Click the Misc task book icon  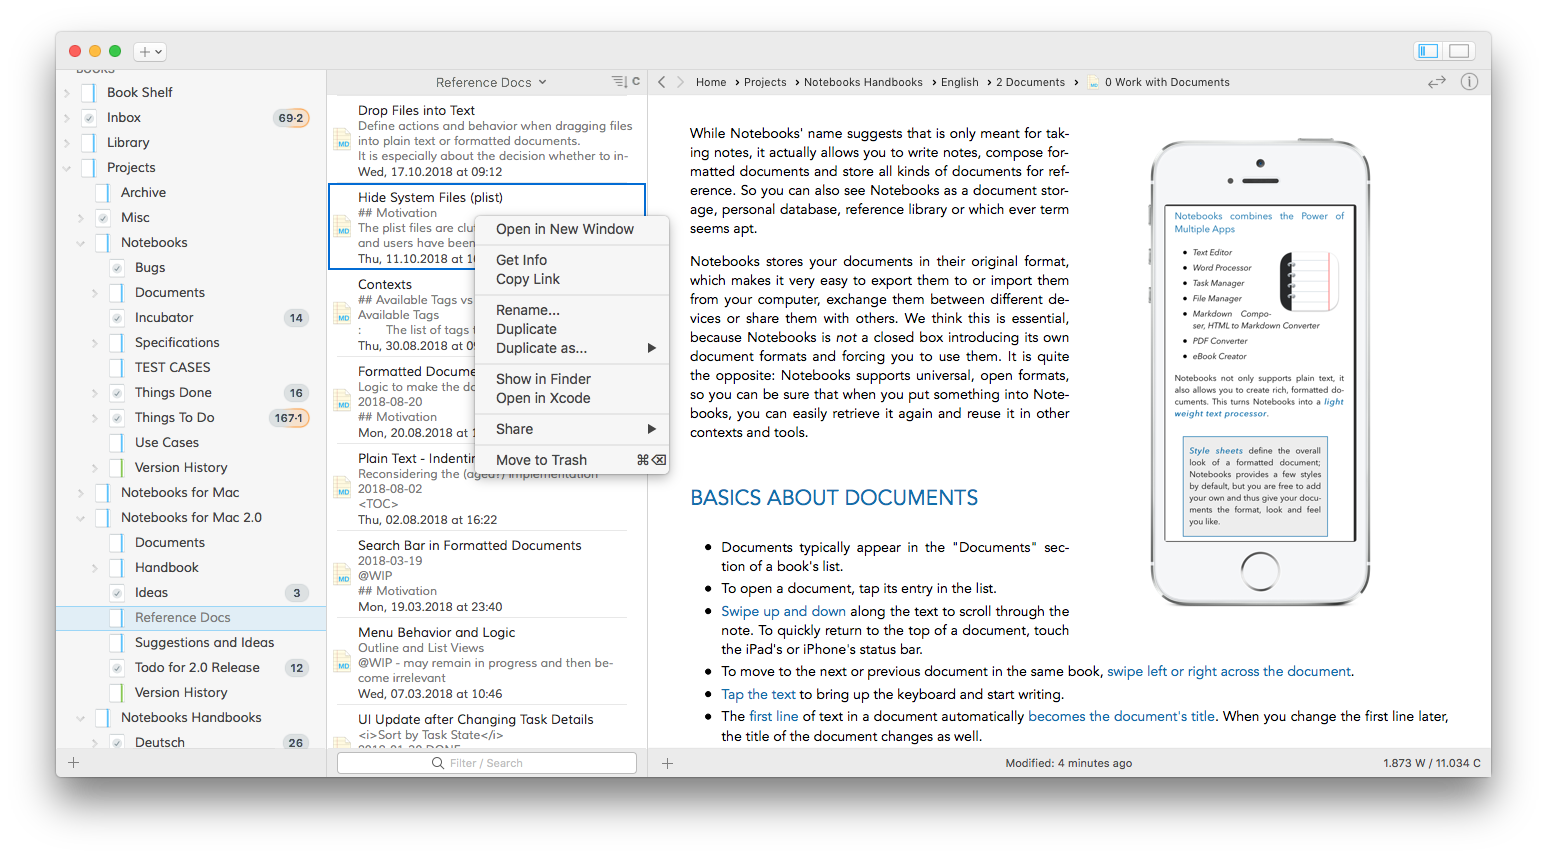pyautogui.click(x=103, y=218)
